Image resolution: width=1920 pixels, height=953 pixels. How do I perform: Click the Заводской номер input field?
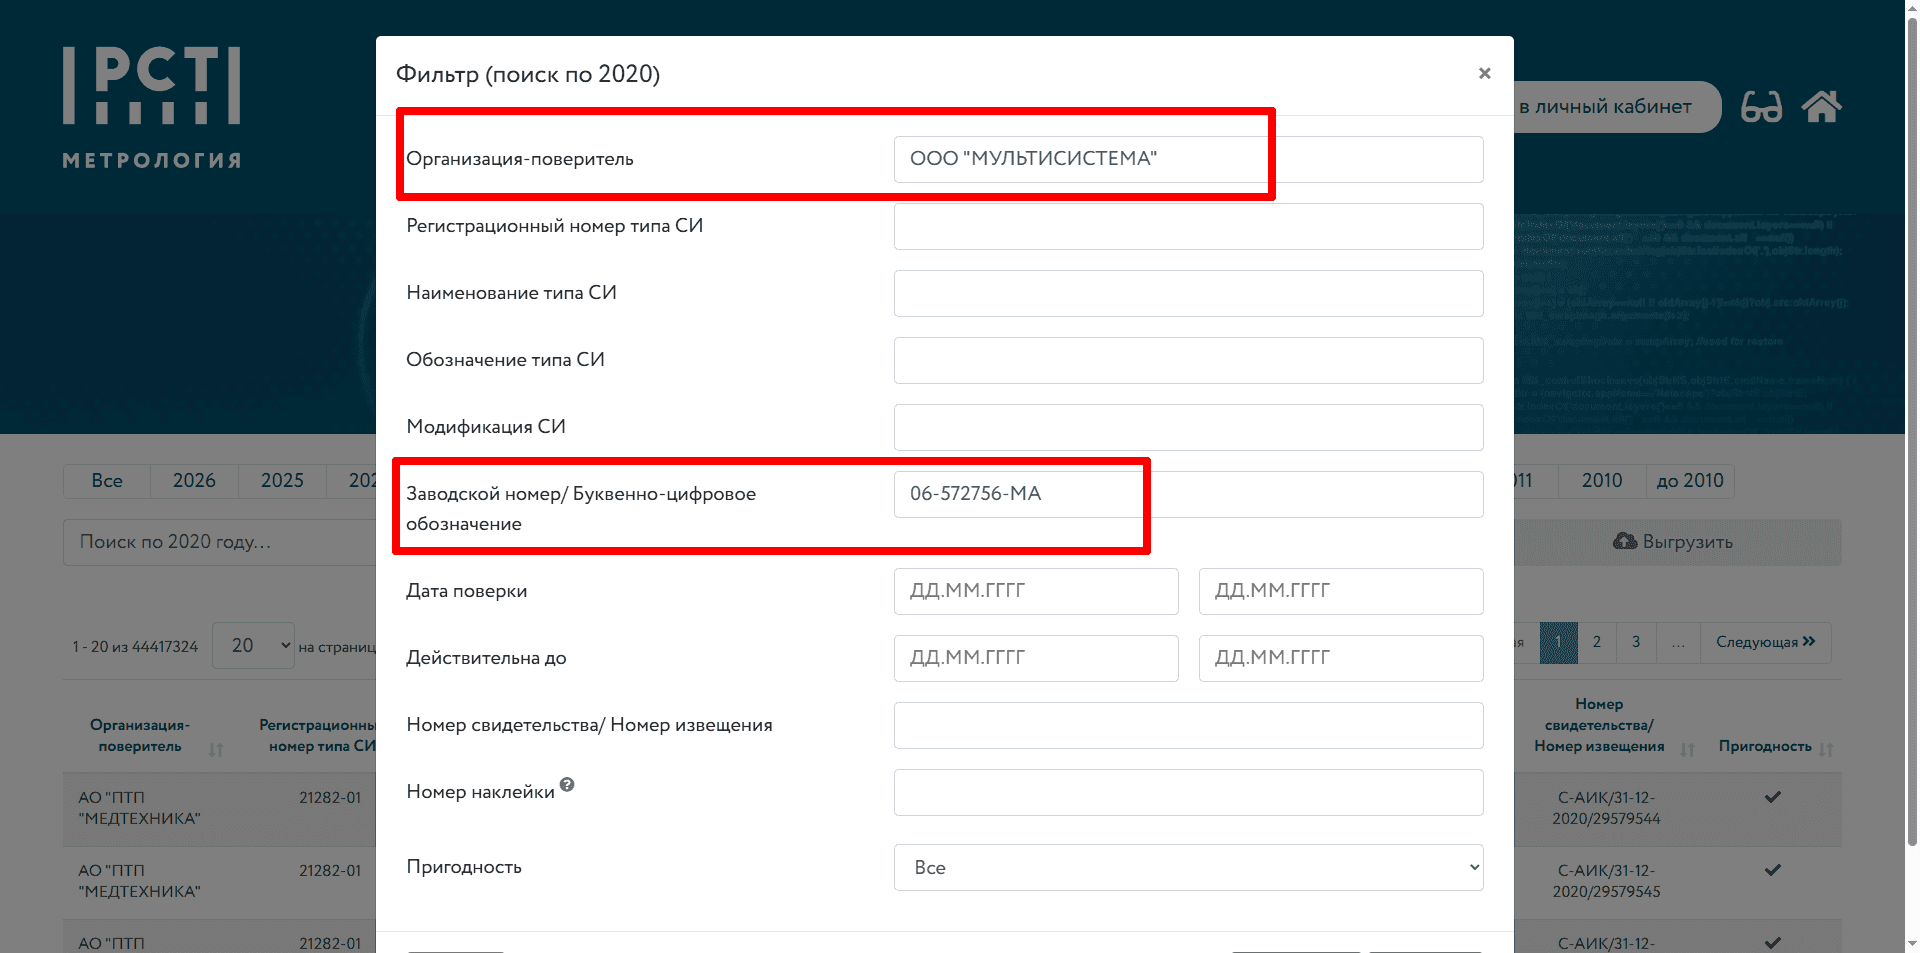click(1188, 495)
